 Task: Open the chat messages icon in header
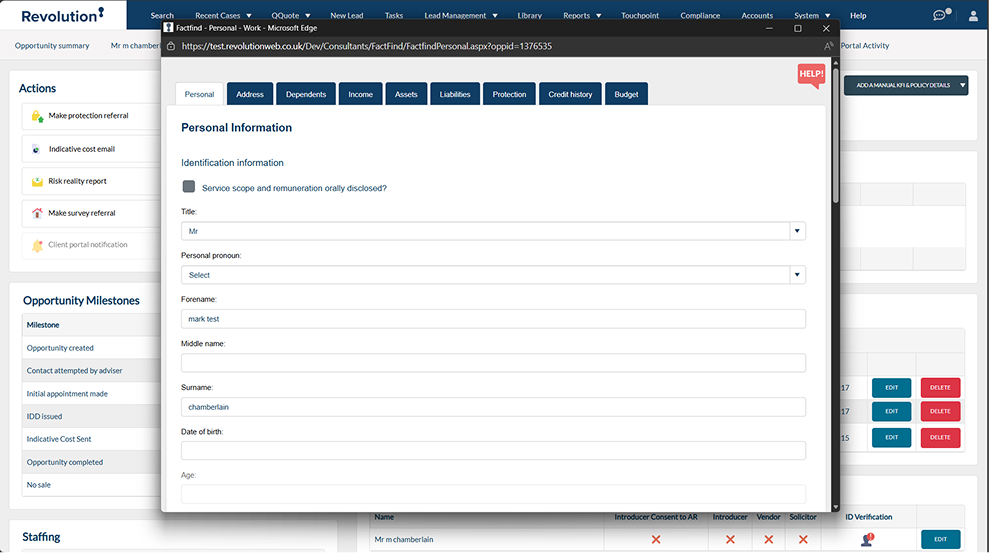(940, 15)
